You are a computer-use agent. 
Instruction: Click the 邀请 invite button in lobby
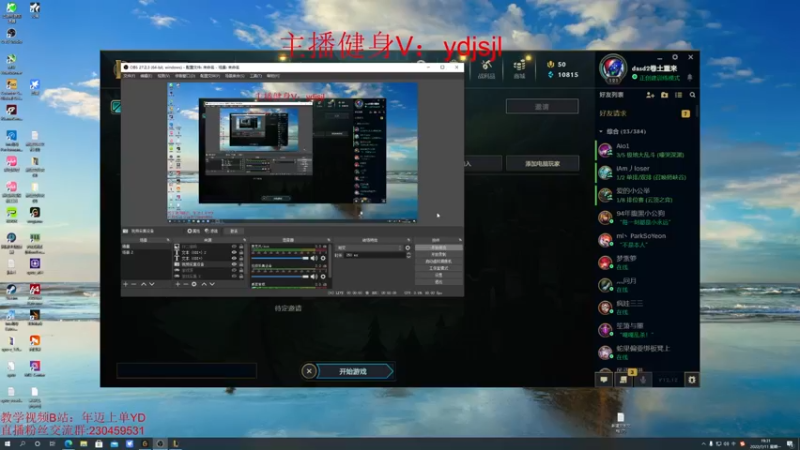point(542,107)
